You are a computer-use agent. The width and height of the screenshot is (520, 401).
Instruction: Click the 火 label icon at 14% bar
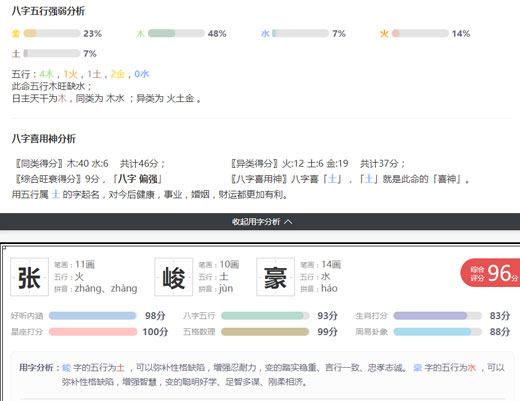tap(384, 33)
